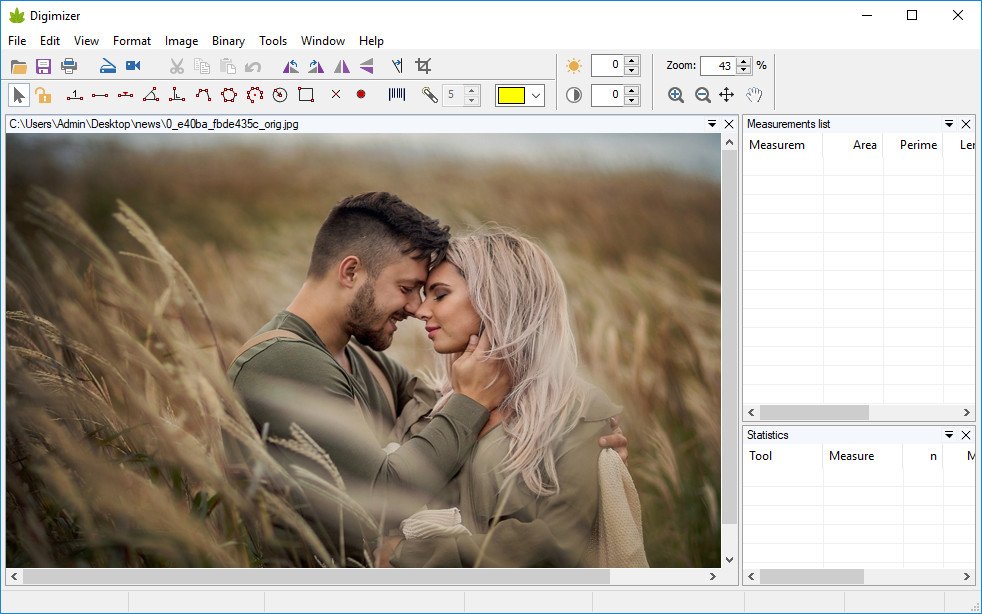The height and width of the screenshot is (614, 982).
Task: Click the Flip horizontal icon
Action: 341,66
